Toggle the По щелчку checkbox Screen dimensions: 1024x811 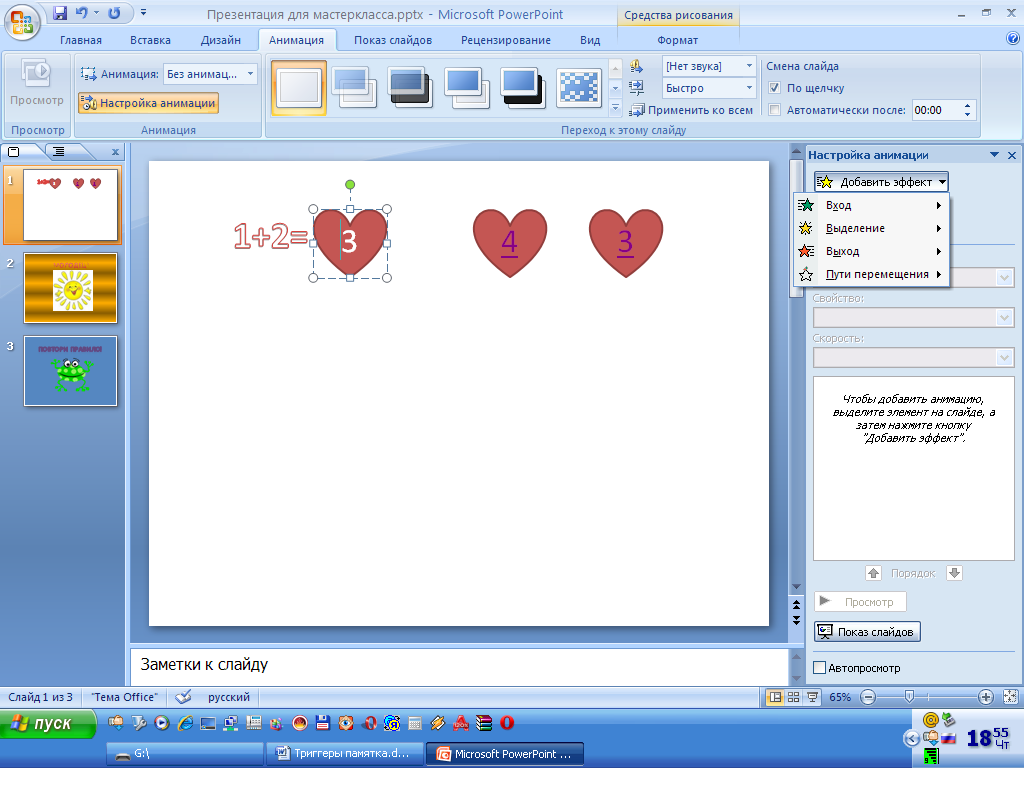(x=775, y=88)
